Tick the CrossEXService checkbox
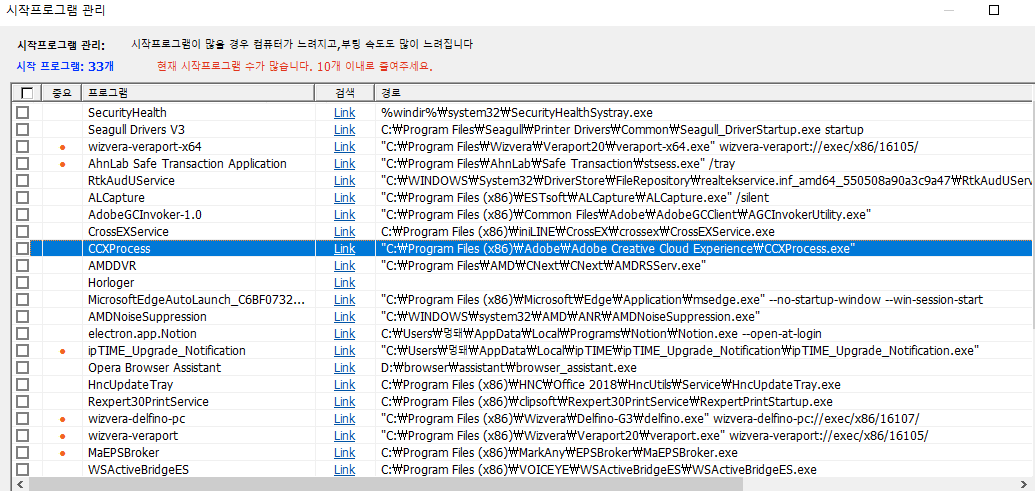Viewport: 1035px width, 491px height. (23, 232)
